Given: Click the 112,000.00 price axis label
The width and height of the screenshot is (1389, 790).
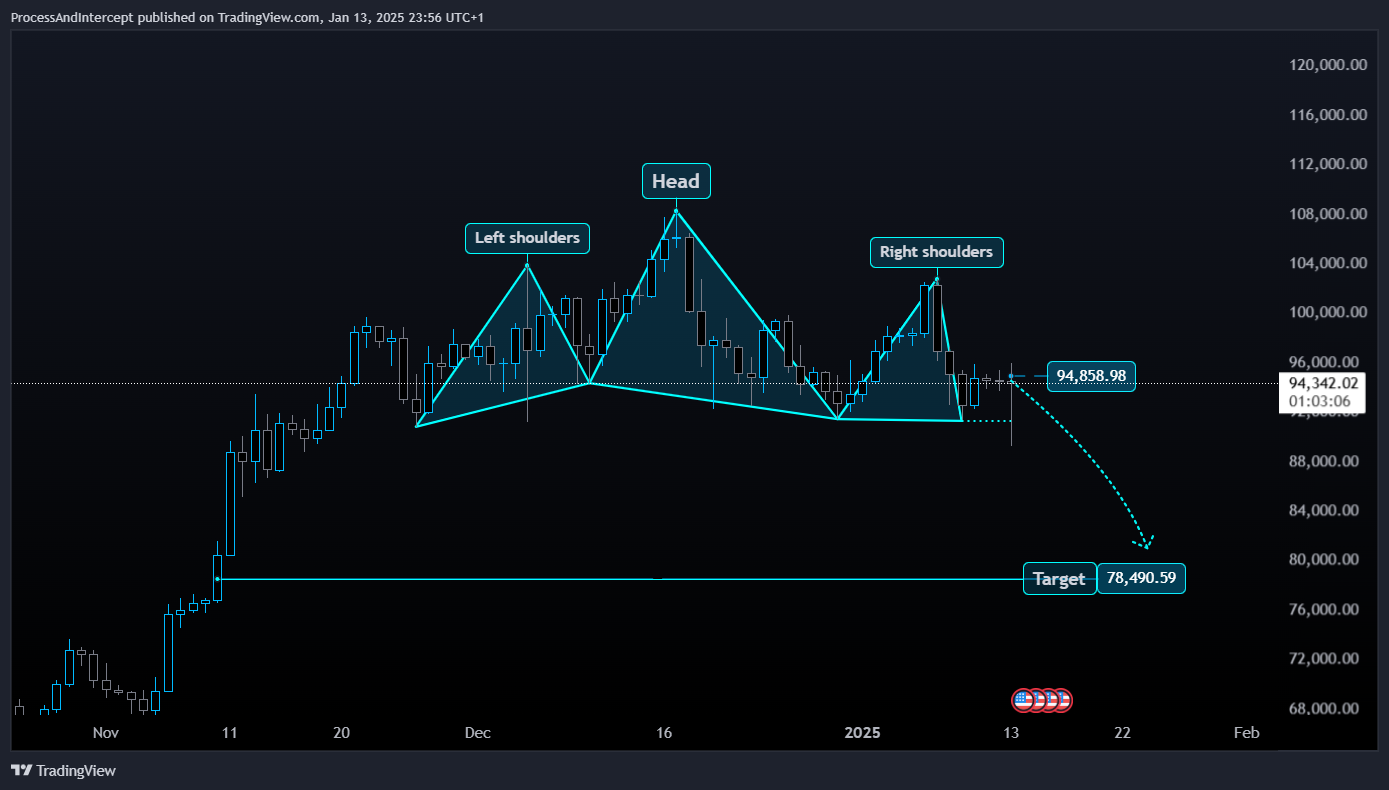Looking at the screenshot, I should [1327, 164].
